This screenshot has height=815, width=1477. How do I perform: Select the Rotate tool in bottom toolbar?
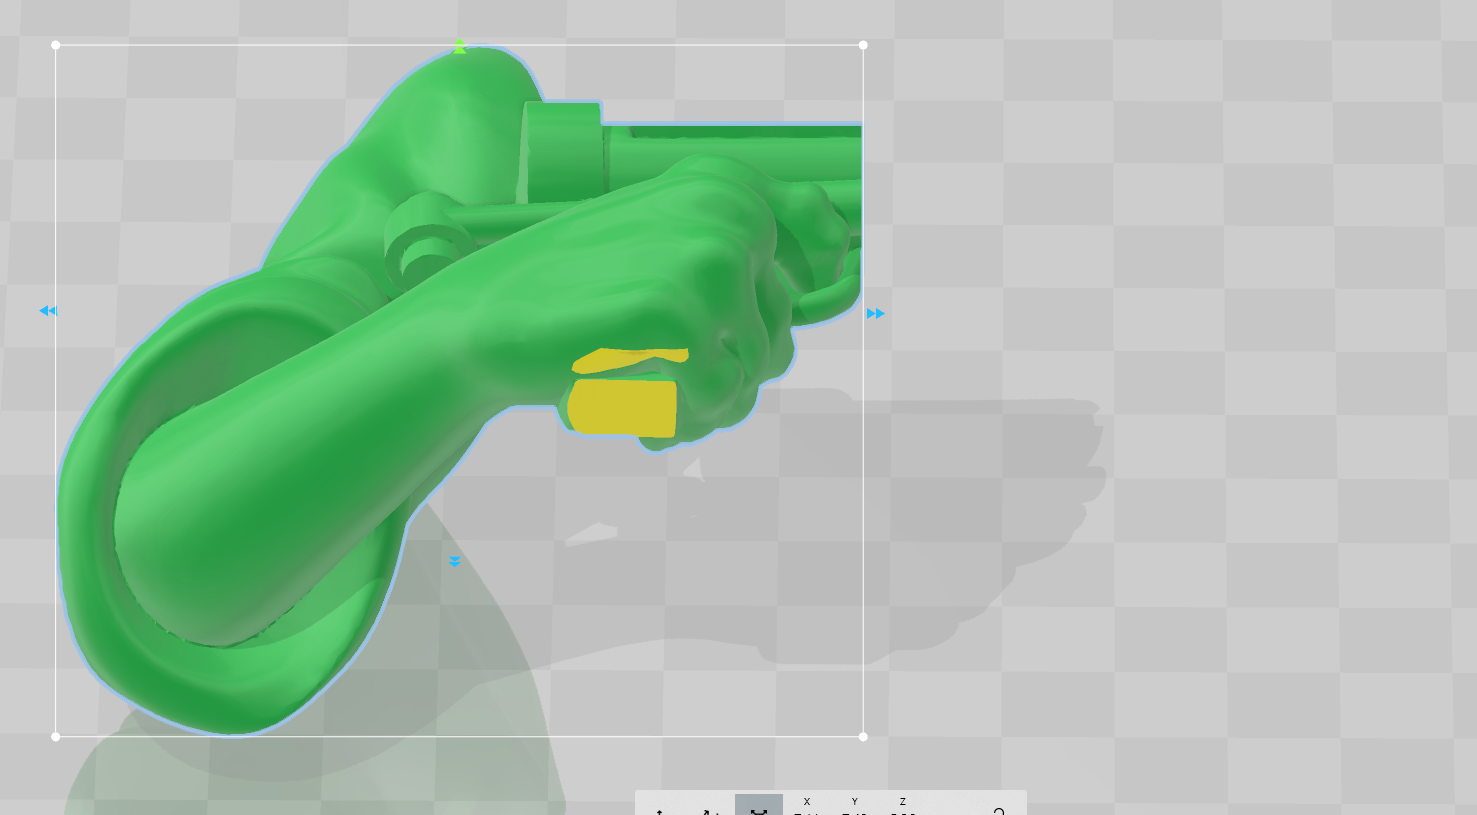point(710,811)
